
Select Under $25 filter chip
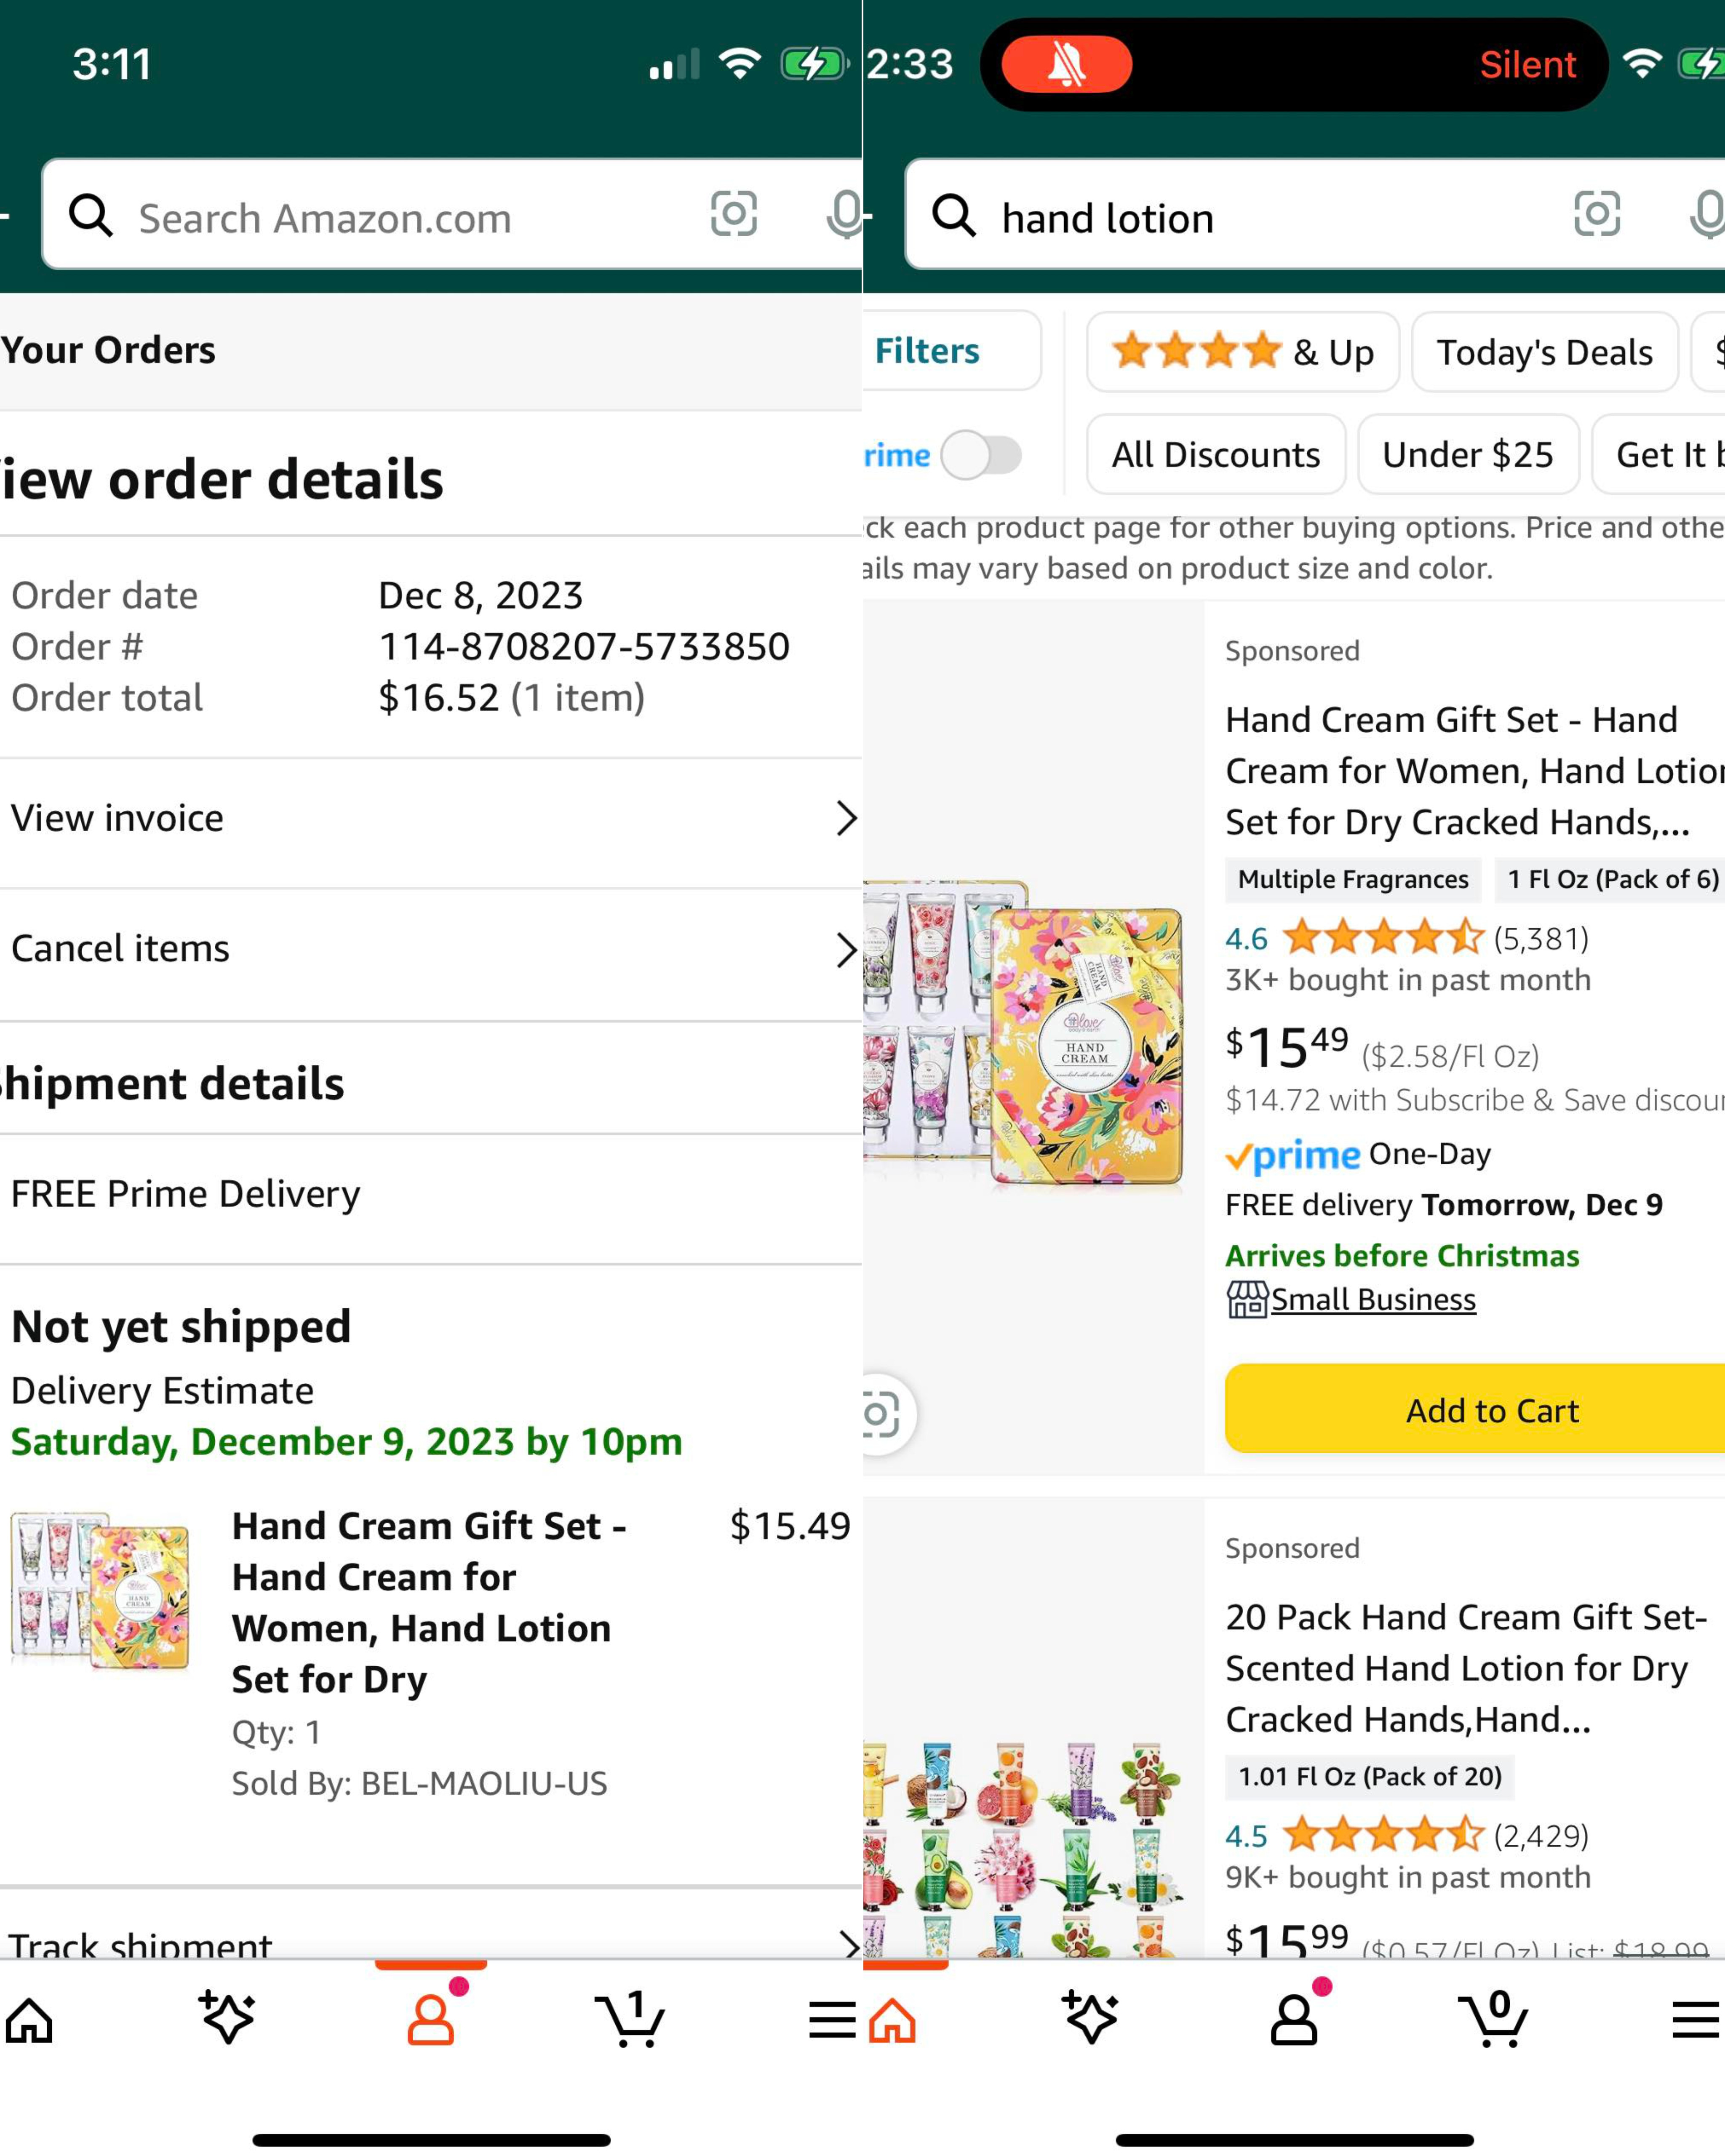pos(1467,455)
